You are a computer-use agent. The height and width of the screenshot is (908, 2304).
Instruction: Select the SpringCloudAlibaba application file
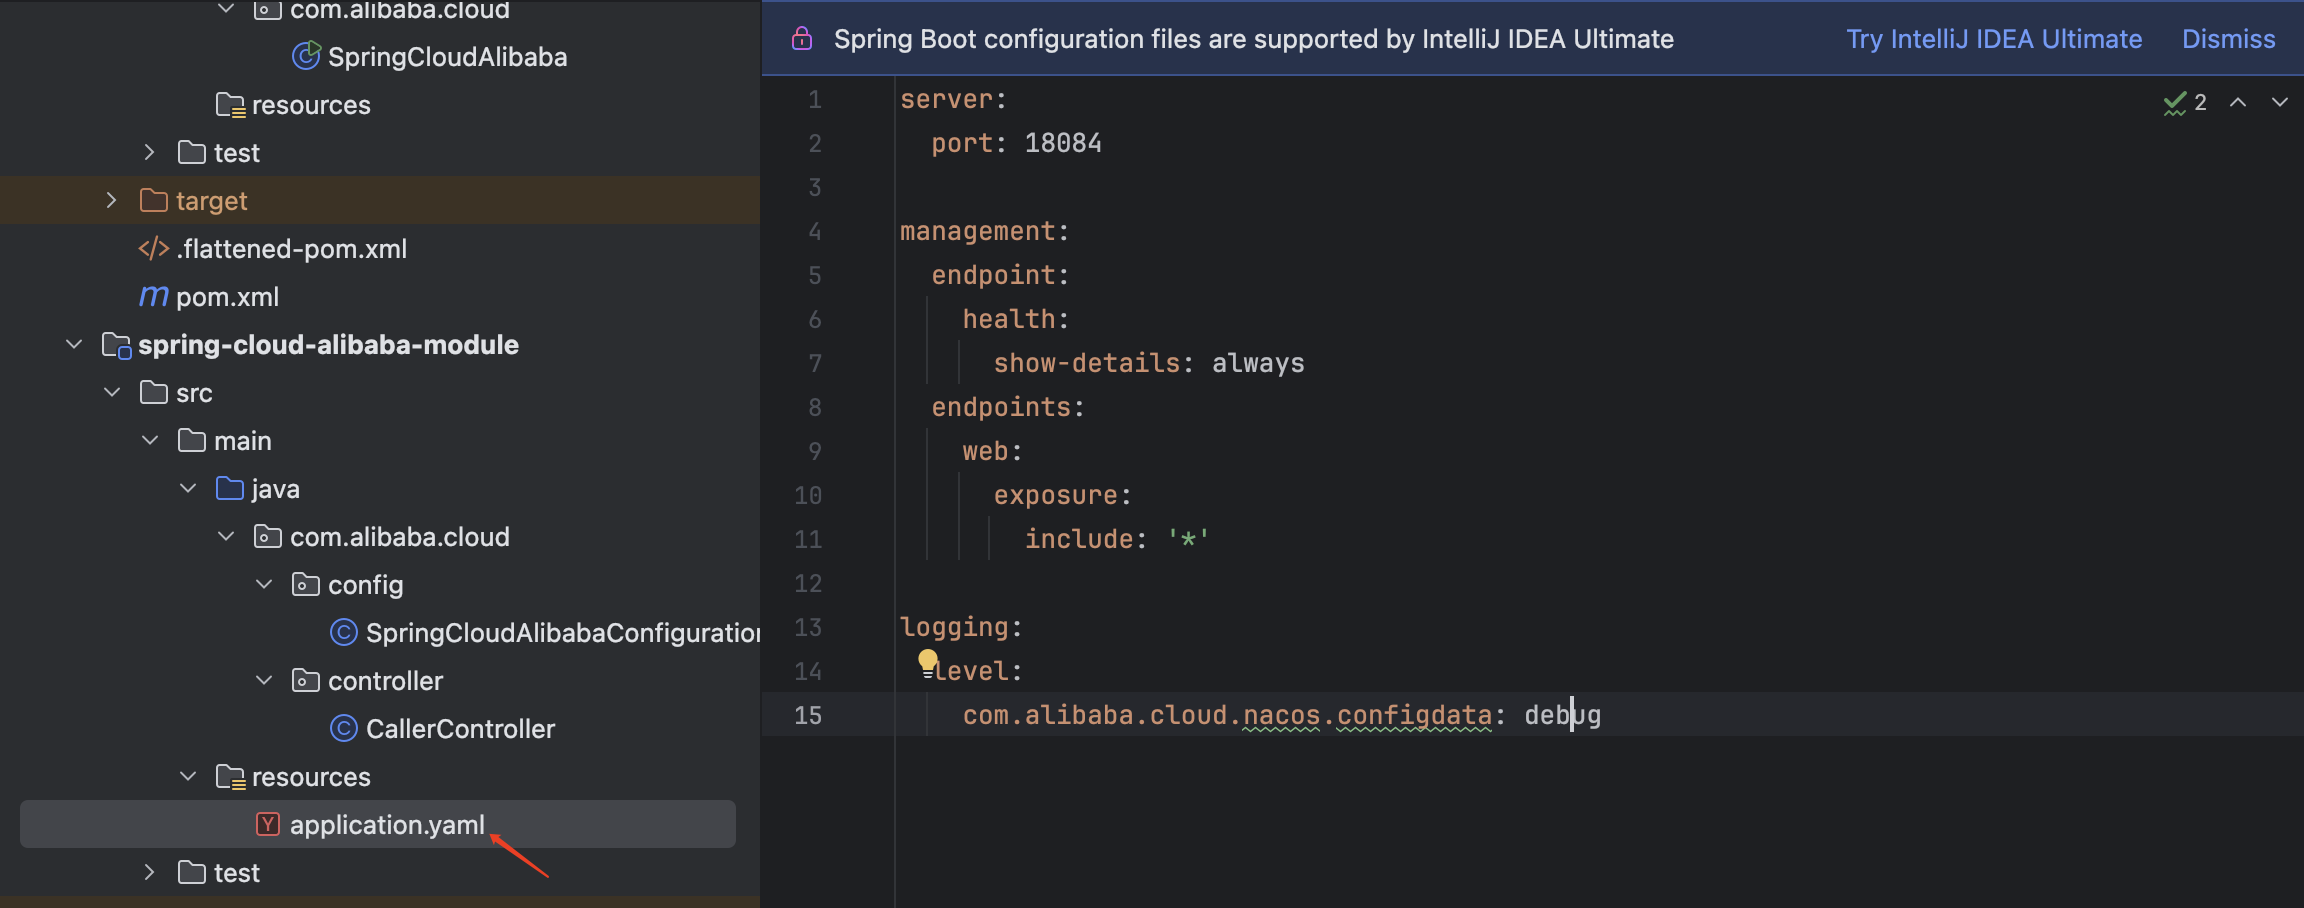447,56
